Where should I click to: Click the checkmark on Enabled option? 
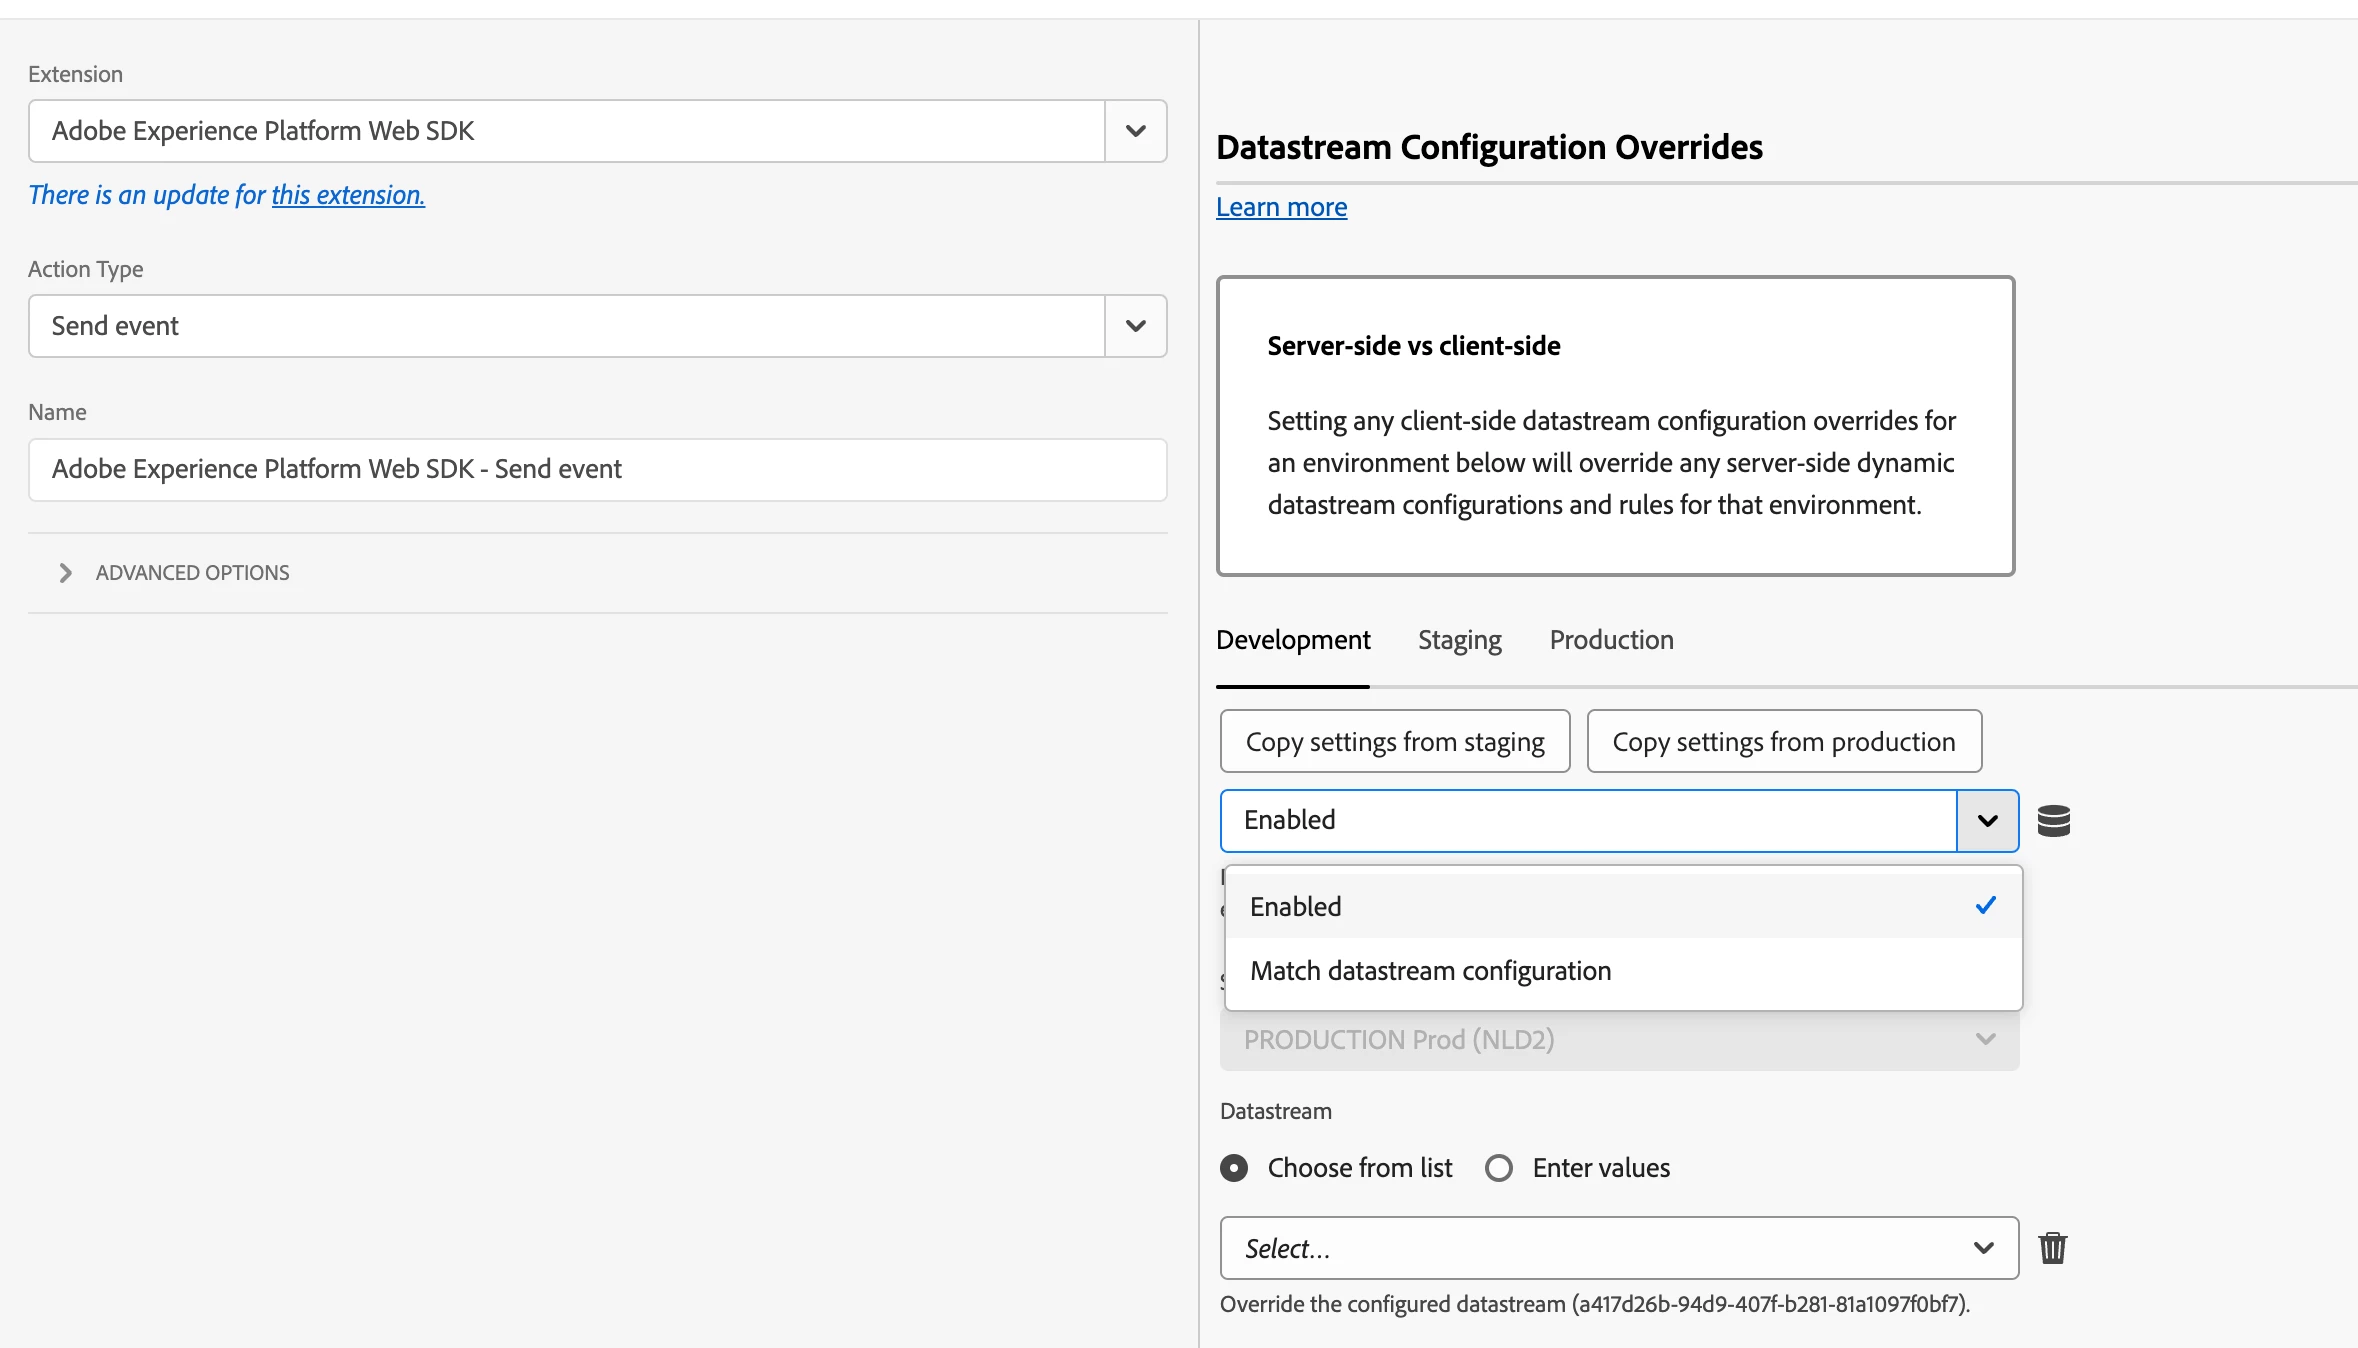1985,906
